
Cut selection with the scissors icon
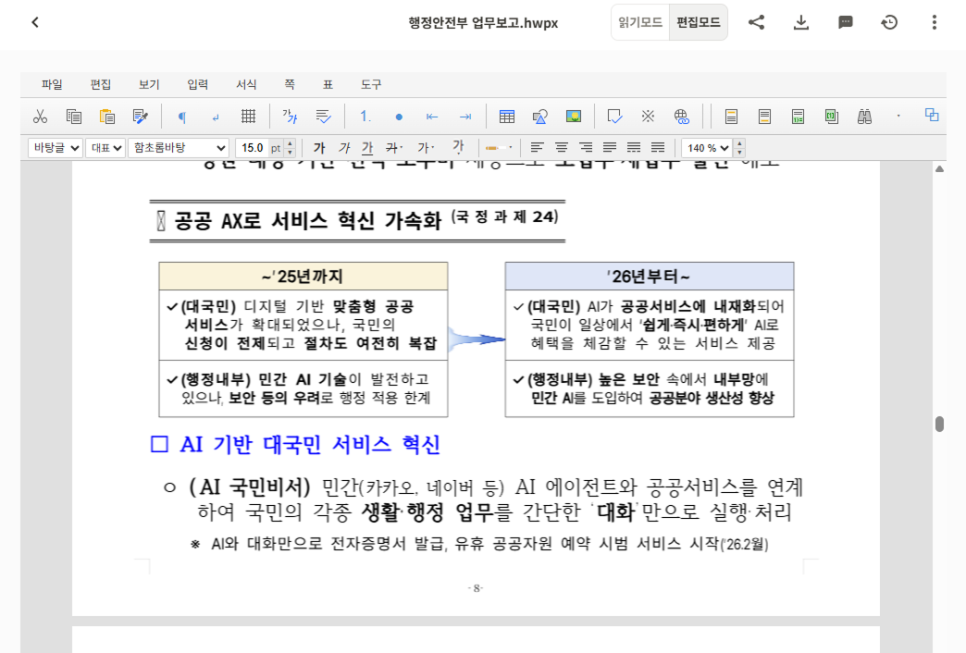point(40,116)
